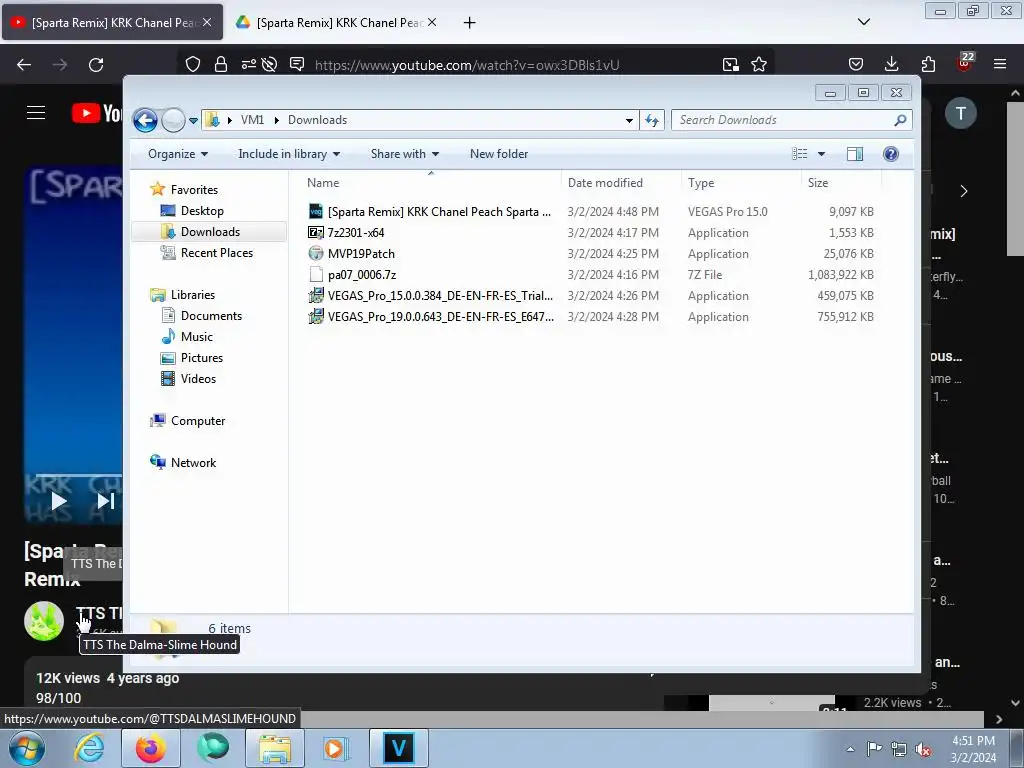
Task: List all tabs dropdown in Firefox
Action: pyautogui.click(x=863, y=22)
